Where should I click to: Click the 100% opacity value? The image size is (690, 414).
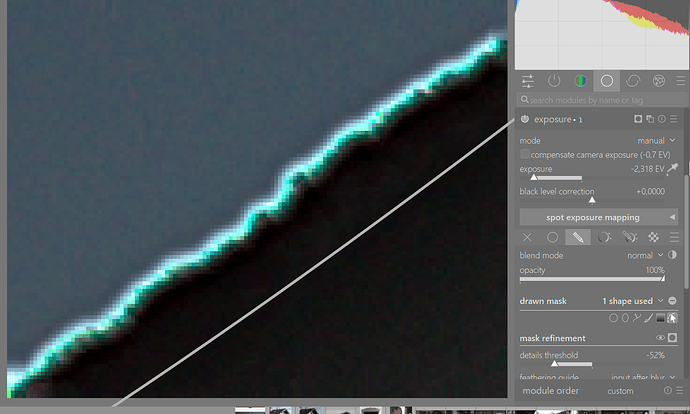pyautogui.click(x=655, y=270)
